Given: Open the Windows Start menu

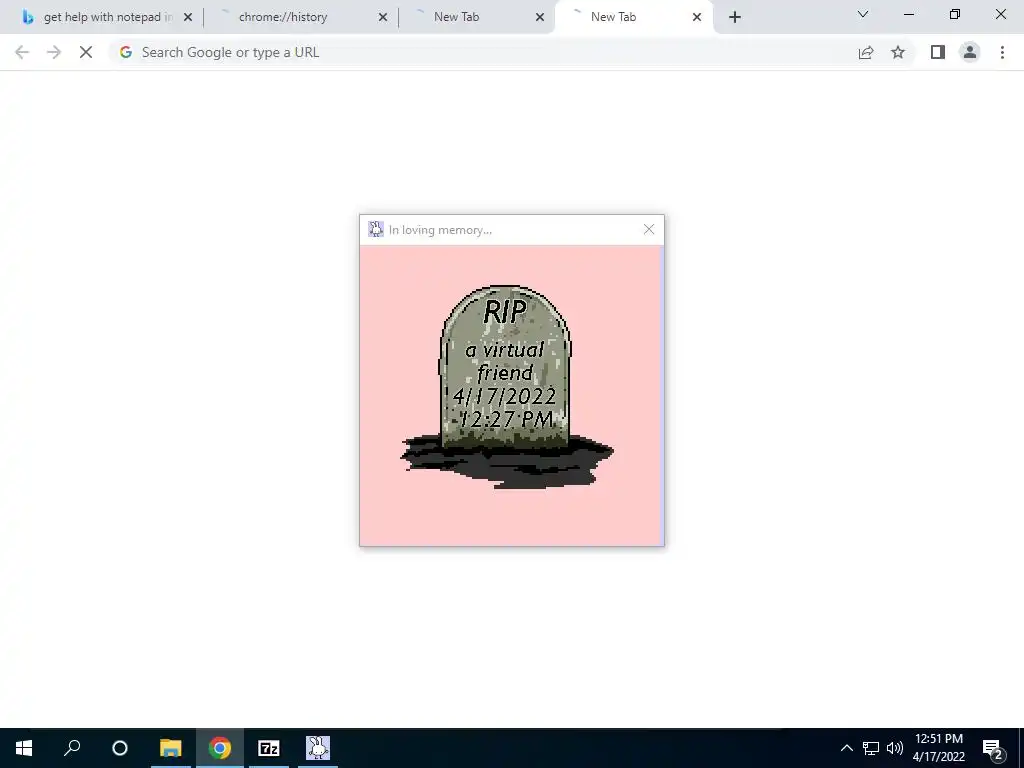Looking at the screenshot, I should 24,748.
